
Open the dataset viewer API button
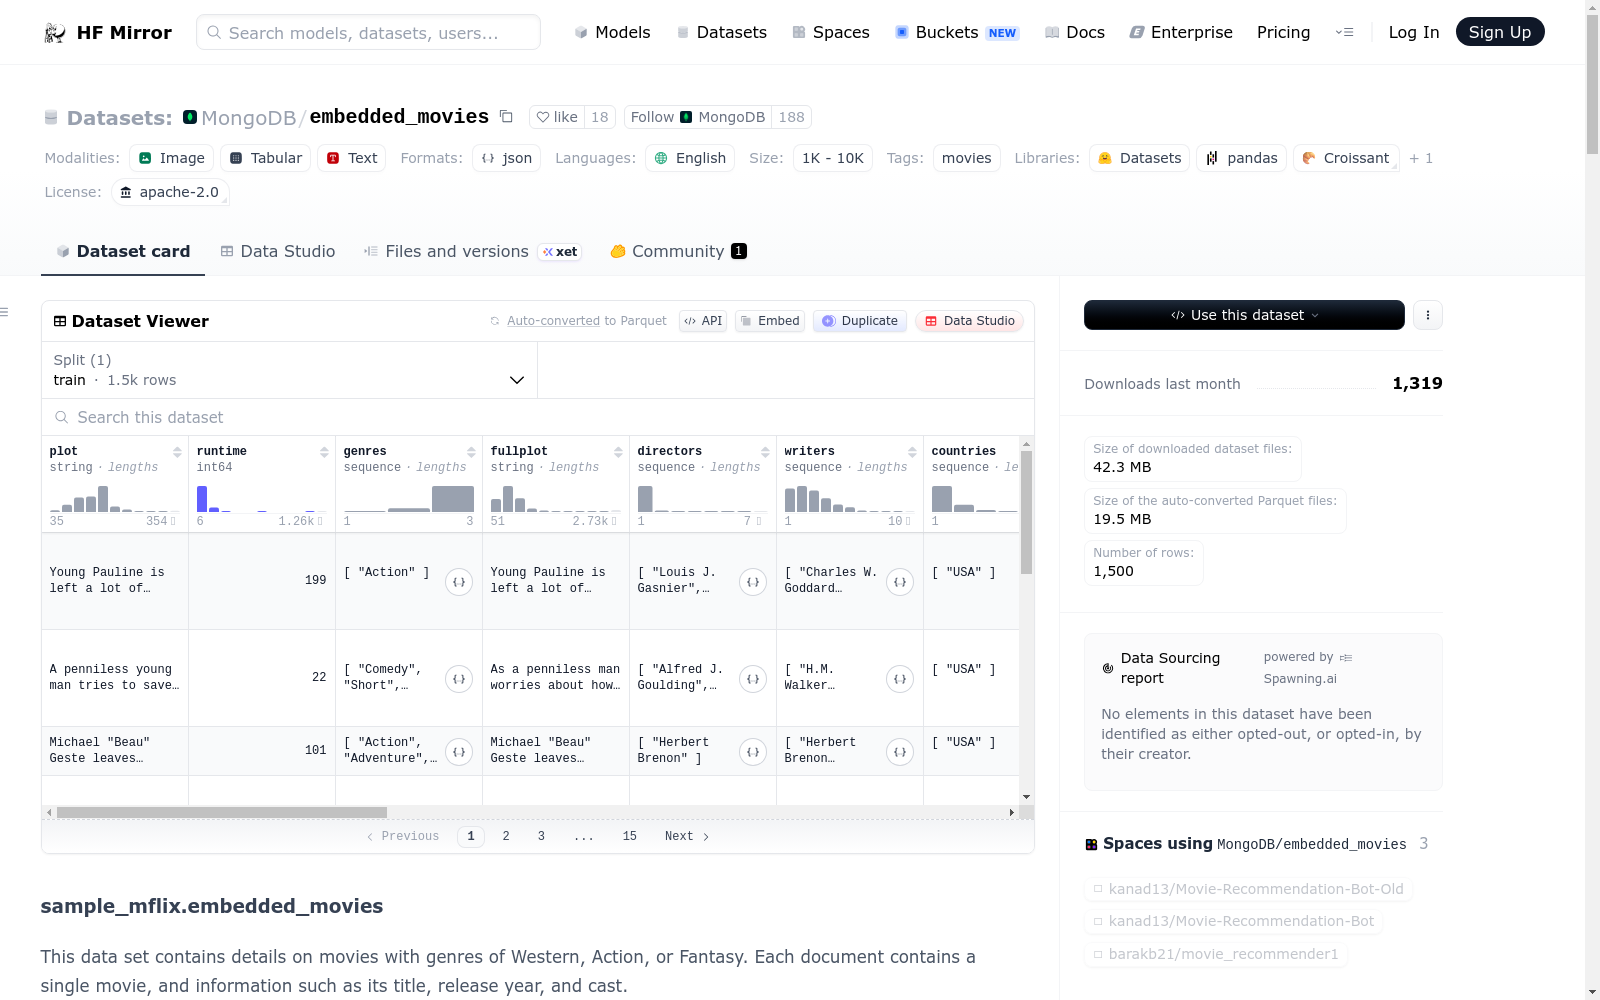point(703,321)
